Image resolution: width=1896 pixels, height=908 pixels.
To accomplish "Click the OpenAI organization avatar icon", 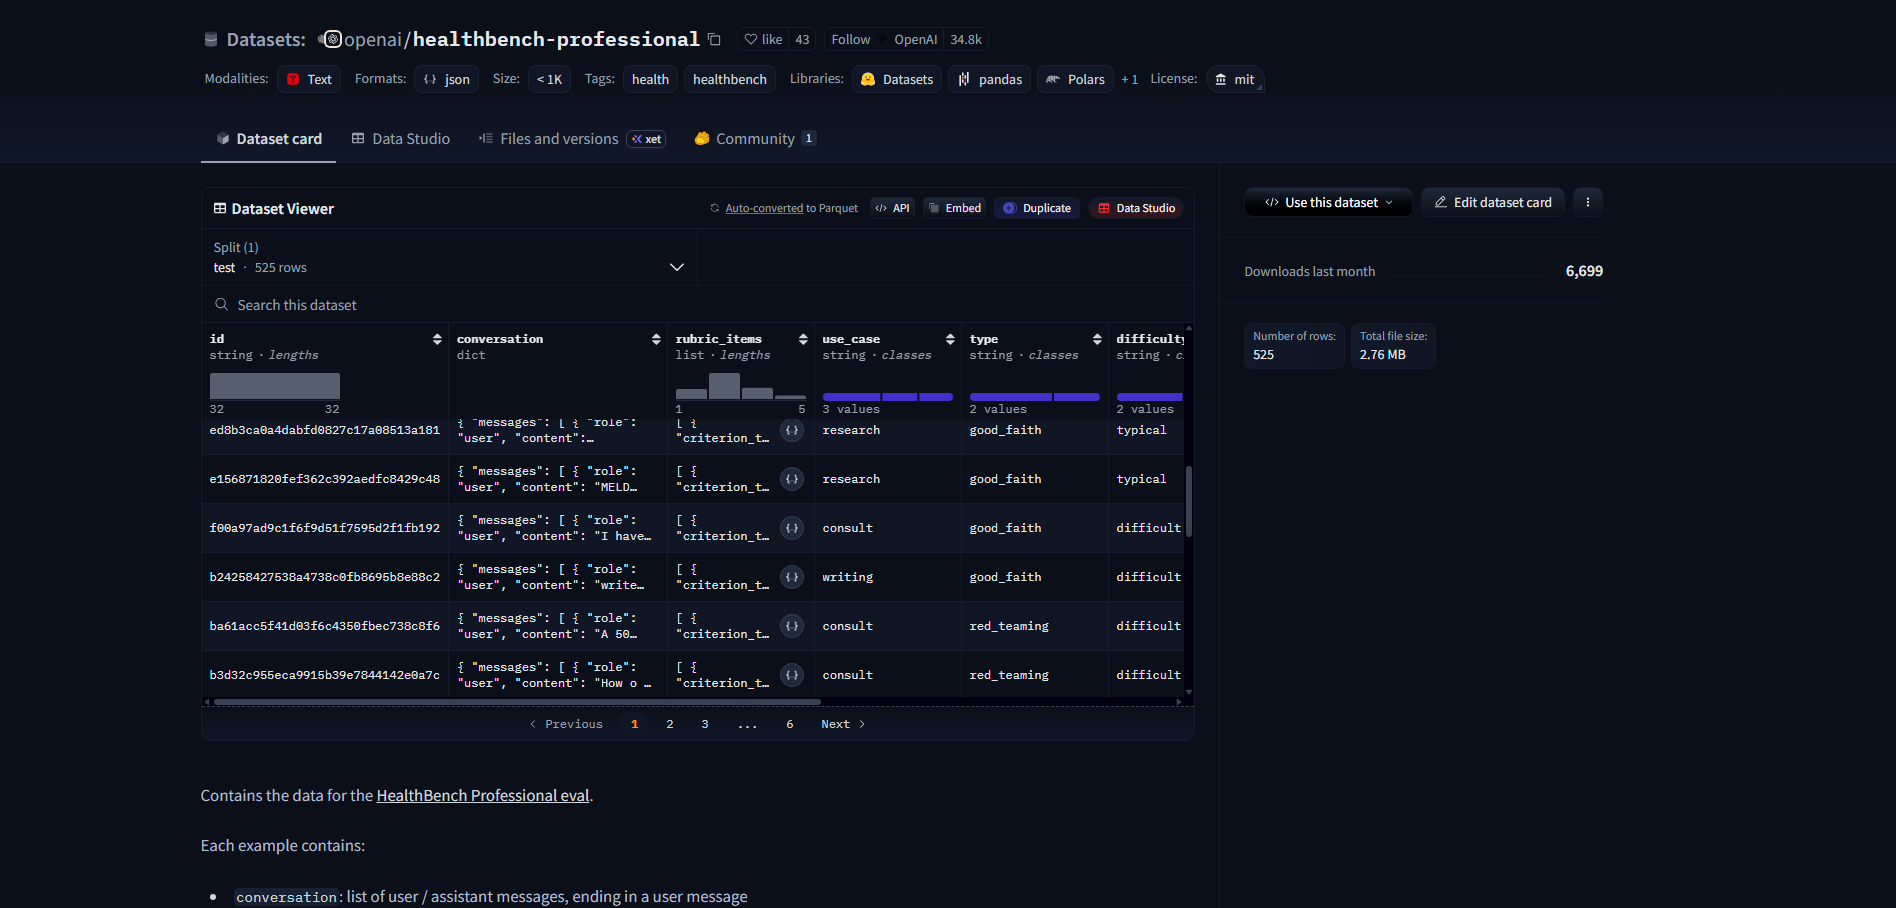I will (x=333, y=40).
